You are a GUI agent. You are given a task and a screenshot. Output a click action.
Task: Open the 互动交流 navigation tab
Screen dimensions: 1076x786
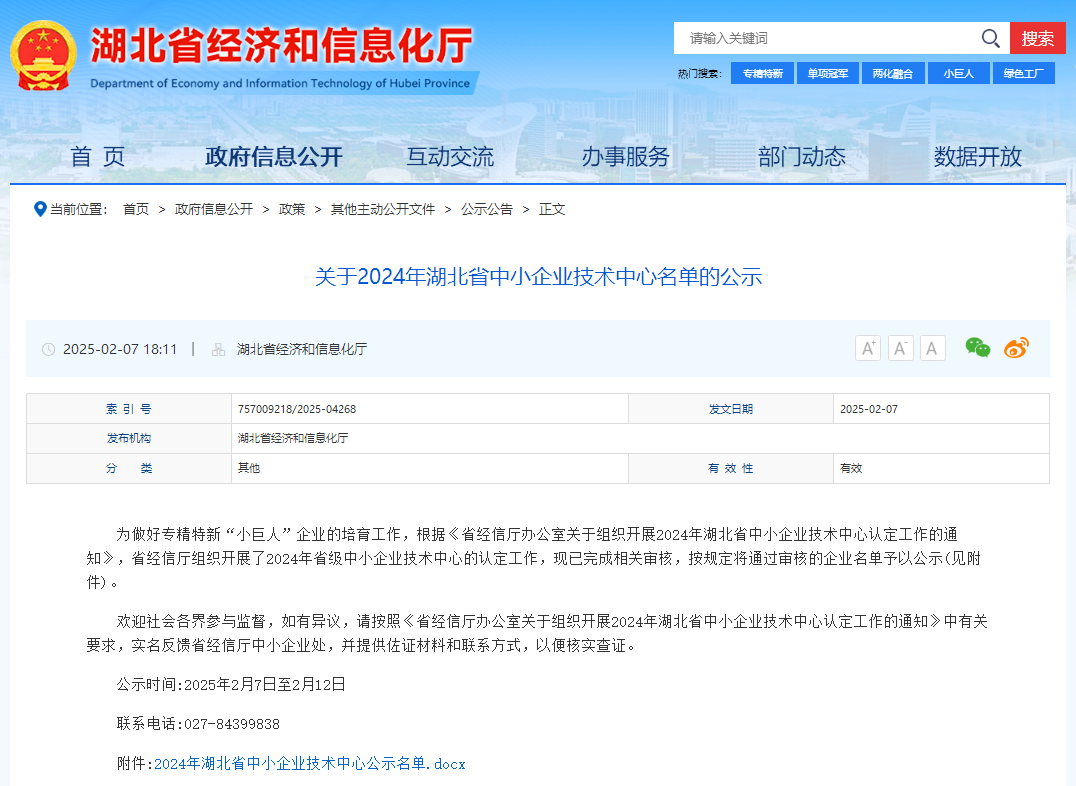450,157
